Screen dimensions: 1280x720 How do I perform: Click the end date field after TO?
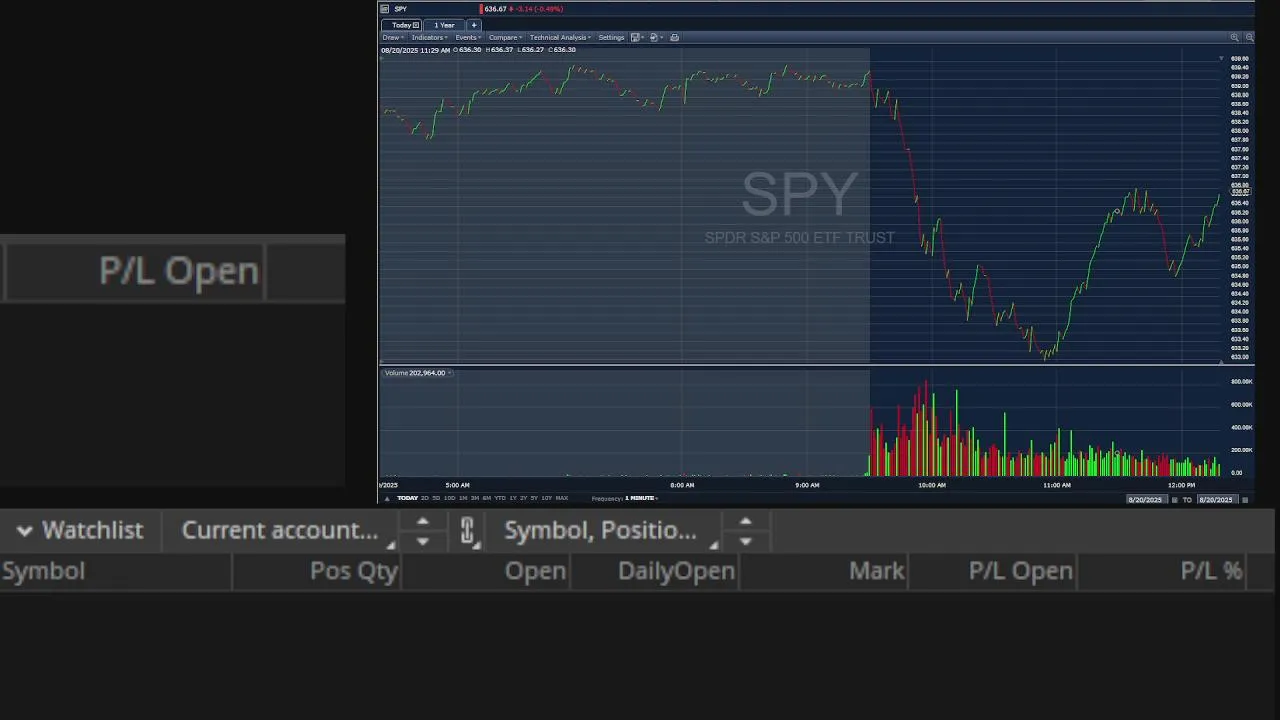[x=1217, y=500]
